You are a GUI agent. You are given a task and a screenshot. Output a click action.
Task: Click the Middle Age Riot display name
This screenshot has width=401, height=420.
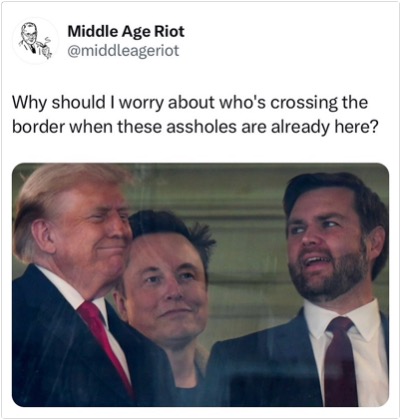coord(126,31)
